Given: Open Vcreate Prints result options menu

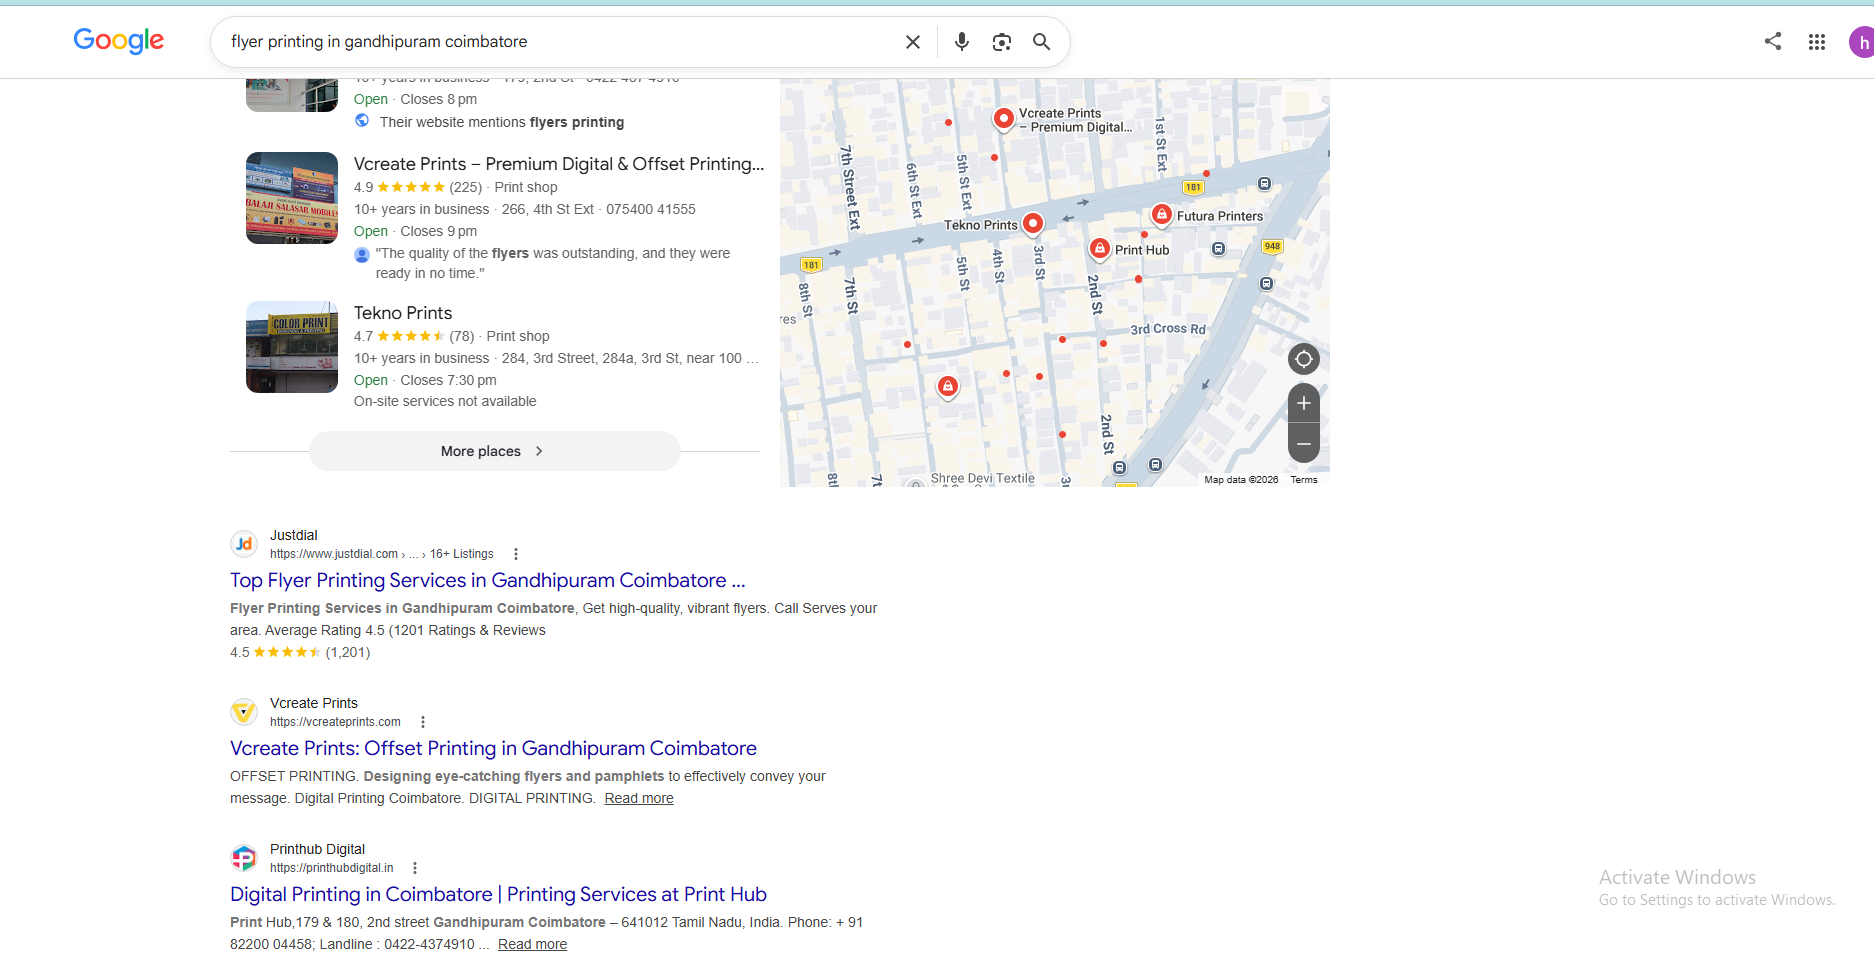Looking at the screenshot, I should pyautogui.click(x=423, y=722).
